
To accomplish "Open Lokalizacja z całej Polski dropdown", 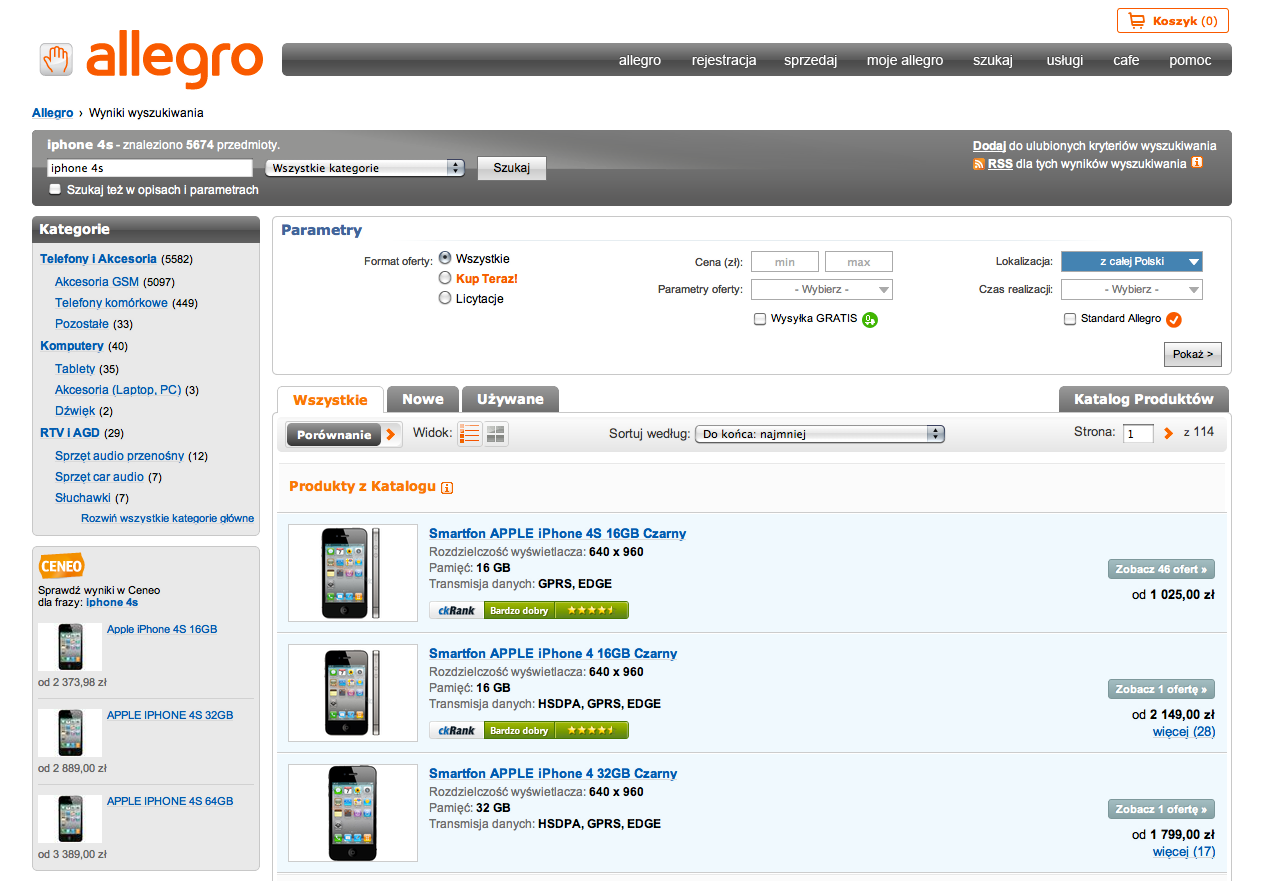I will coord(1132,261).
